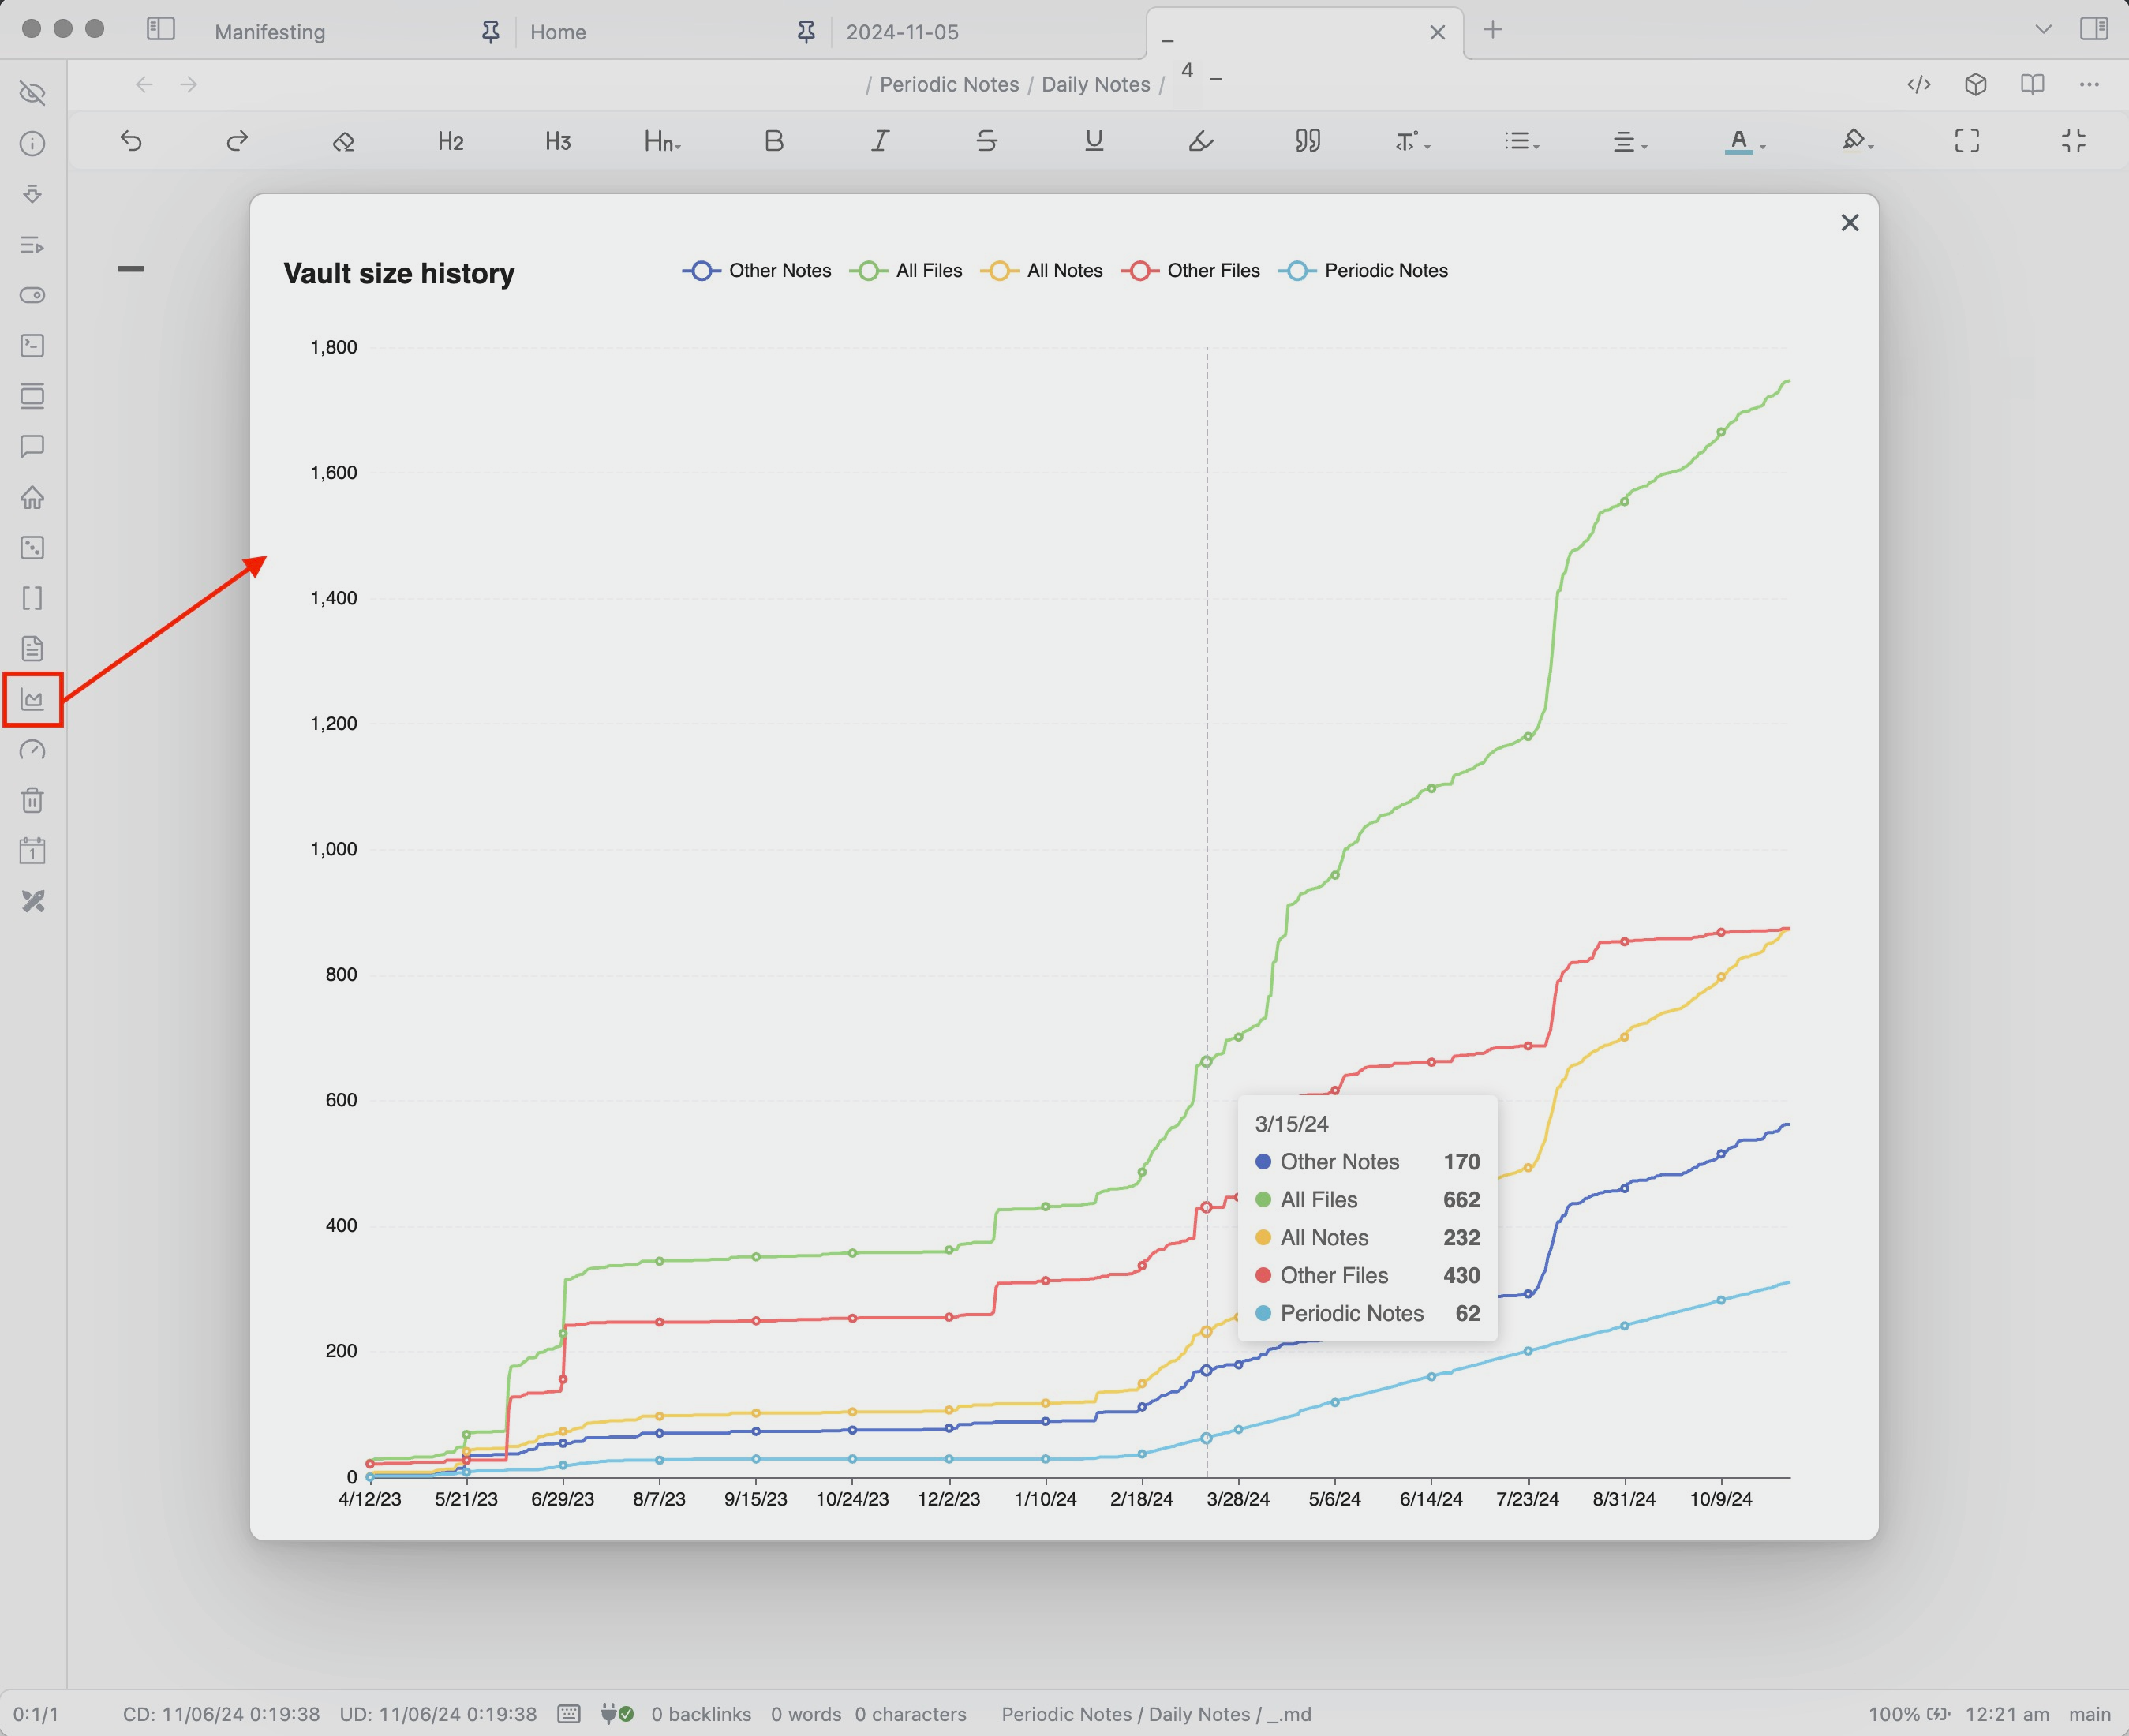Click the vault statistics graph sidebar icon
The width and height of the screenshot is (2129, 1736).
(x=32, y=699)
